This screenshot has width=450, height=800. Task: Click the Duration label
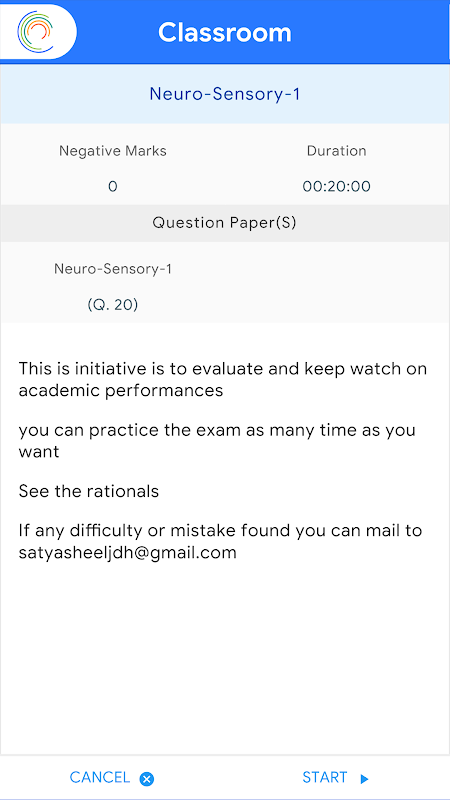tap(336, 151)
